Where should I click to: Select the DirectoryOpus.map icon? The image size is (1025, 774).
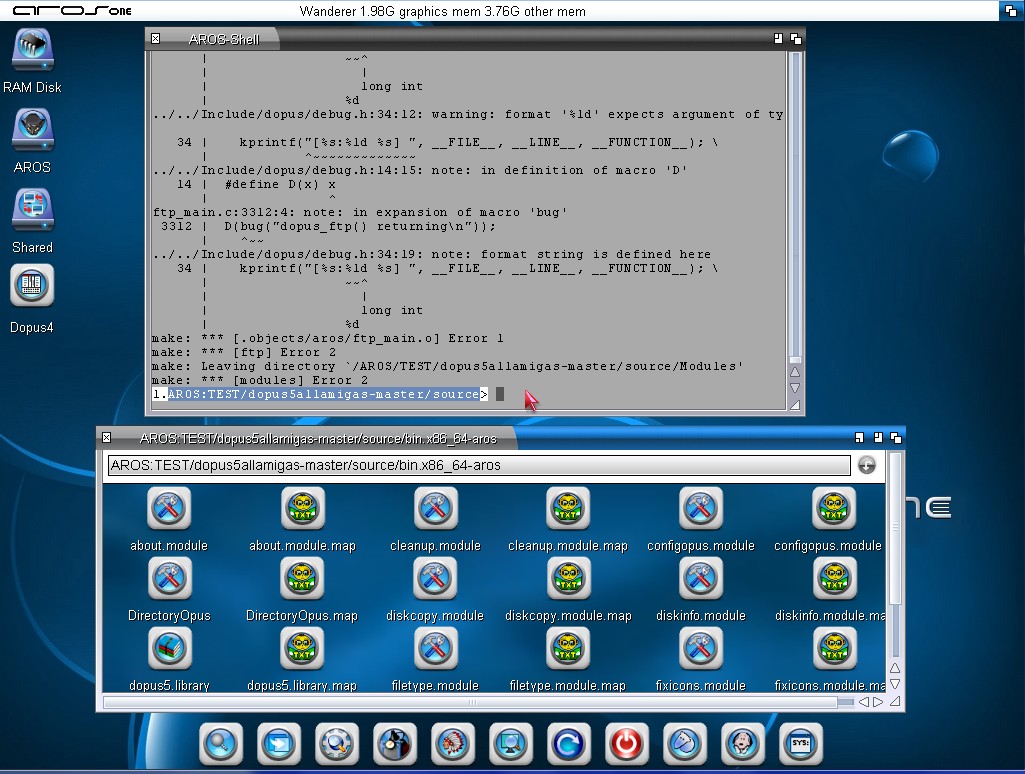302,578
